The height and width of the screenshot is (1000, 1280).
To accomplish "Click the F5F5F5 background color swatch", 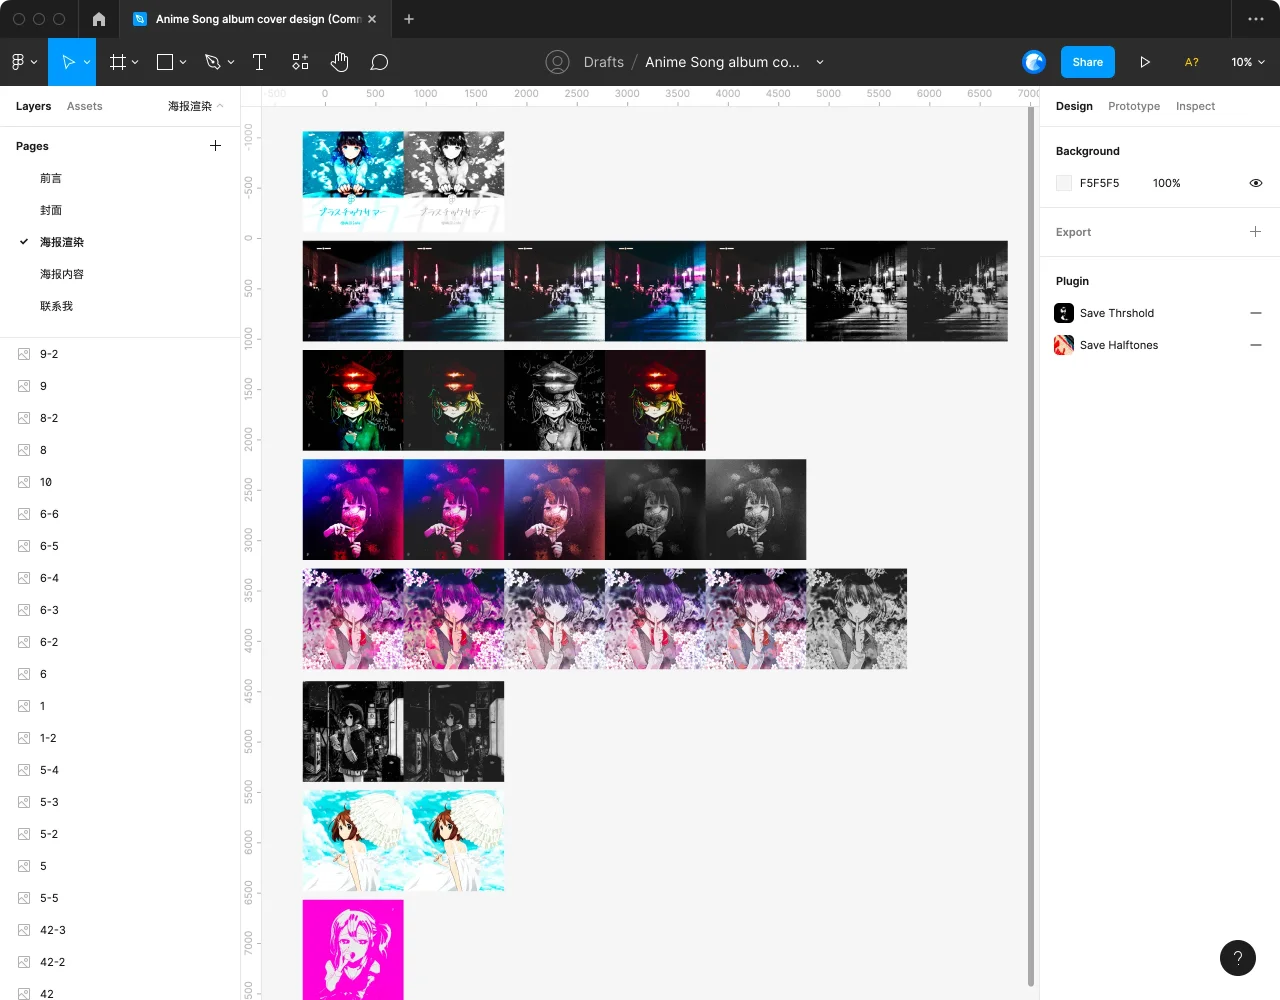I will [1064, 183].
